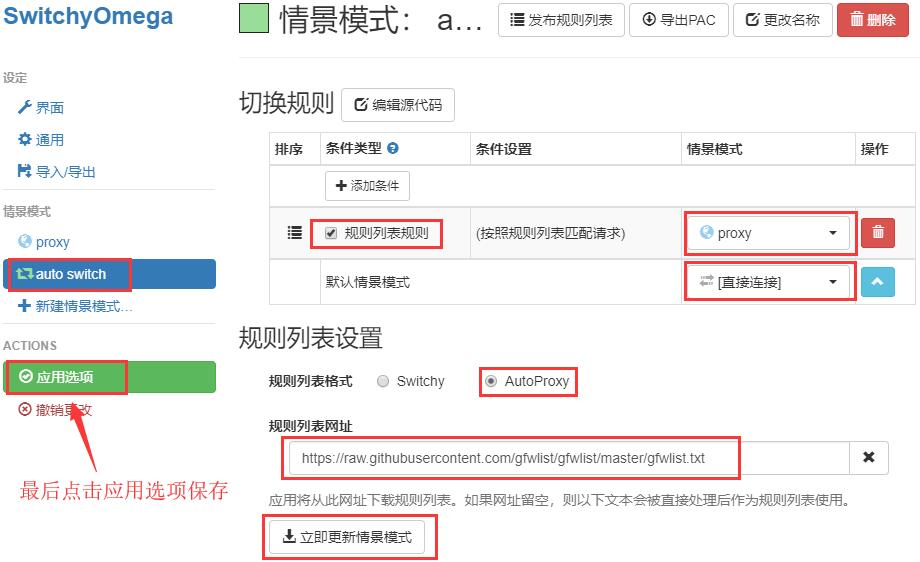Click the blue move-up arrow button

(x=877, y=282)
